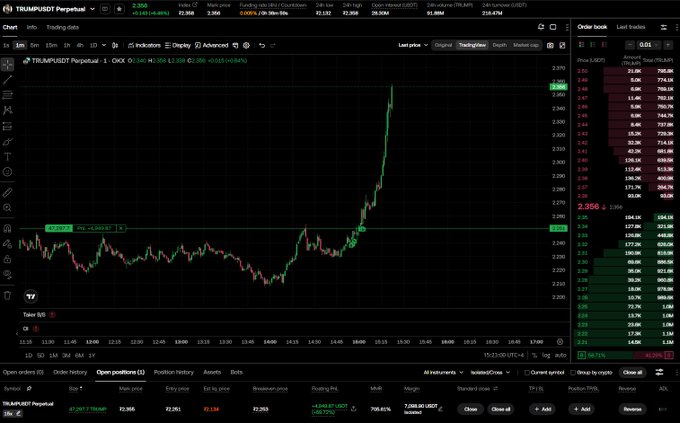Screen dimensions: 680x423
Task: Switch chart to Original view
Action: click(x=443, y=45)
